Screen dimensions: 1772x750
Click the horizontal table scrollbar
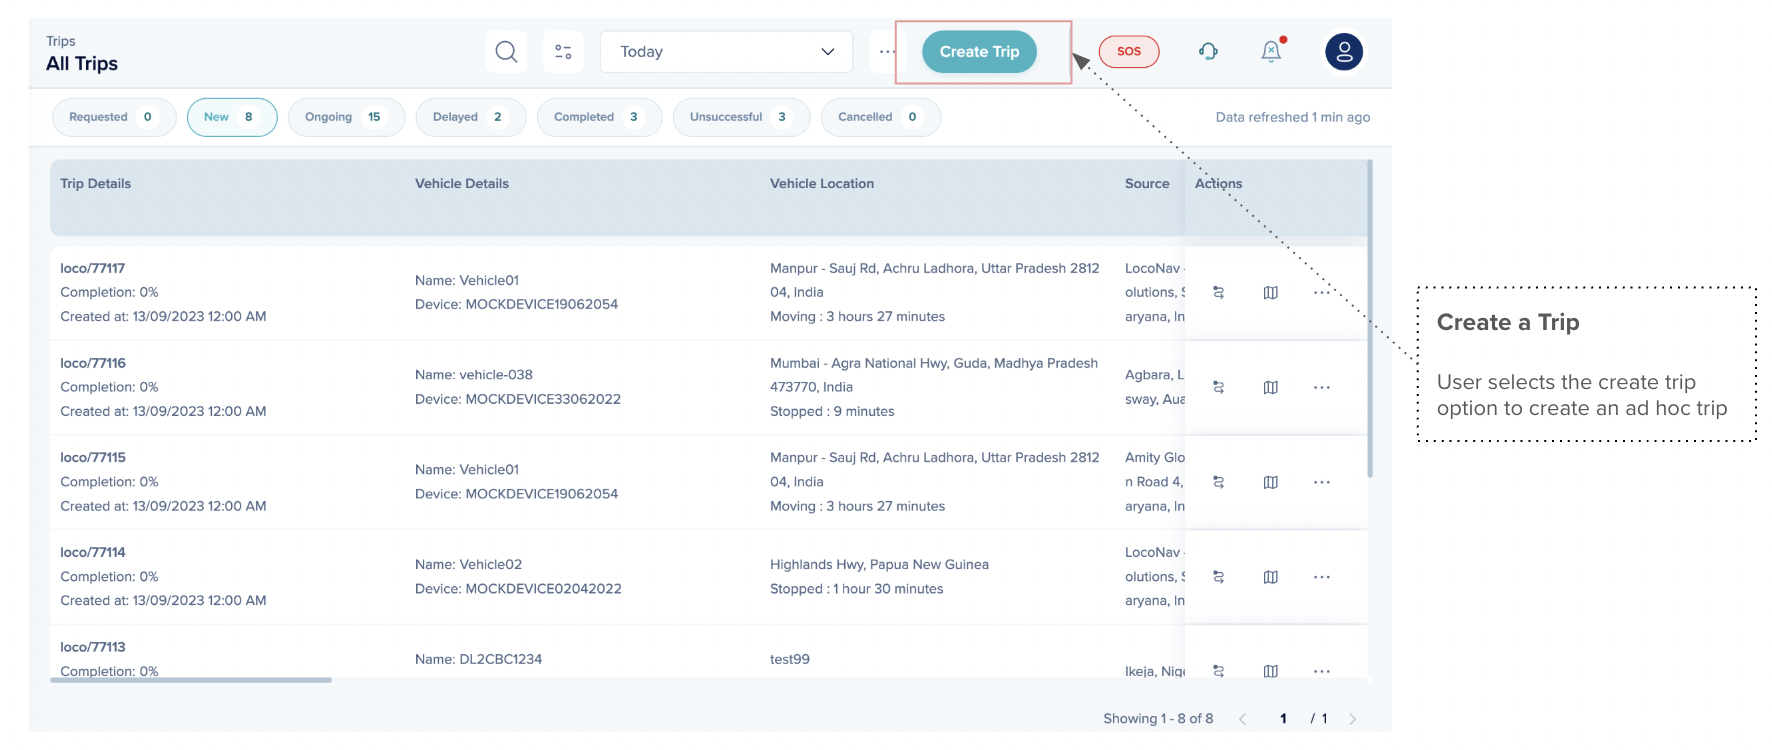191,680
